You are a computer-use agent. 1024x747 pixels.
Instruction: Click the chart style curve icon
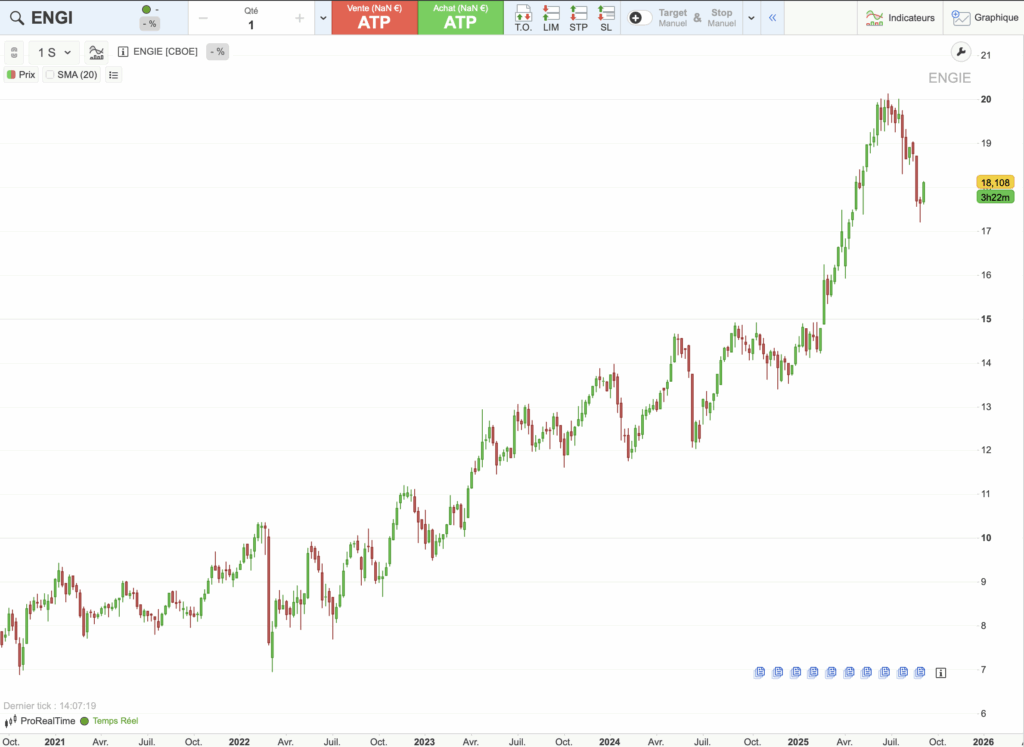tap(96, 51)
